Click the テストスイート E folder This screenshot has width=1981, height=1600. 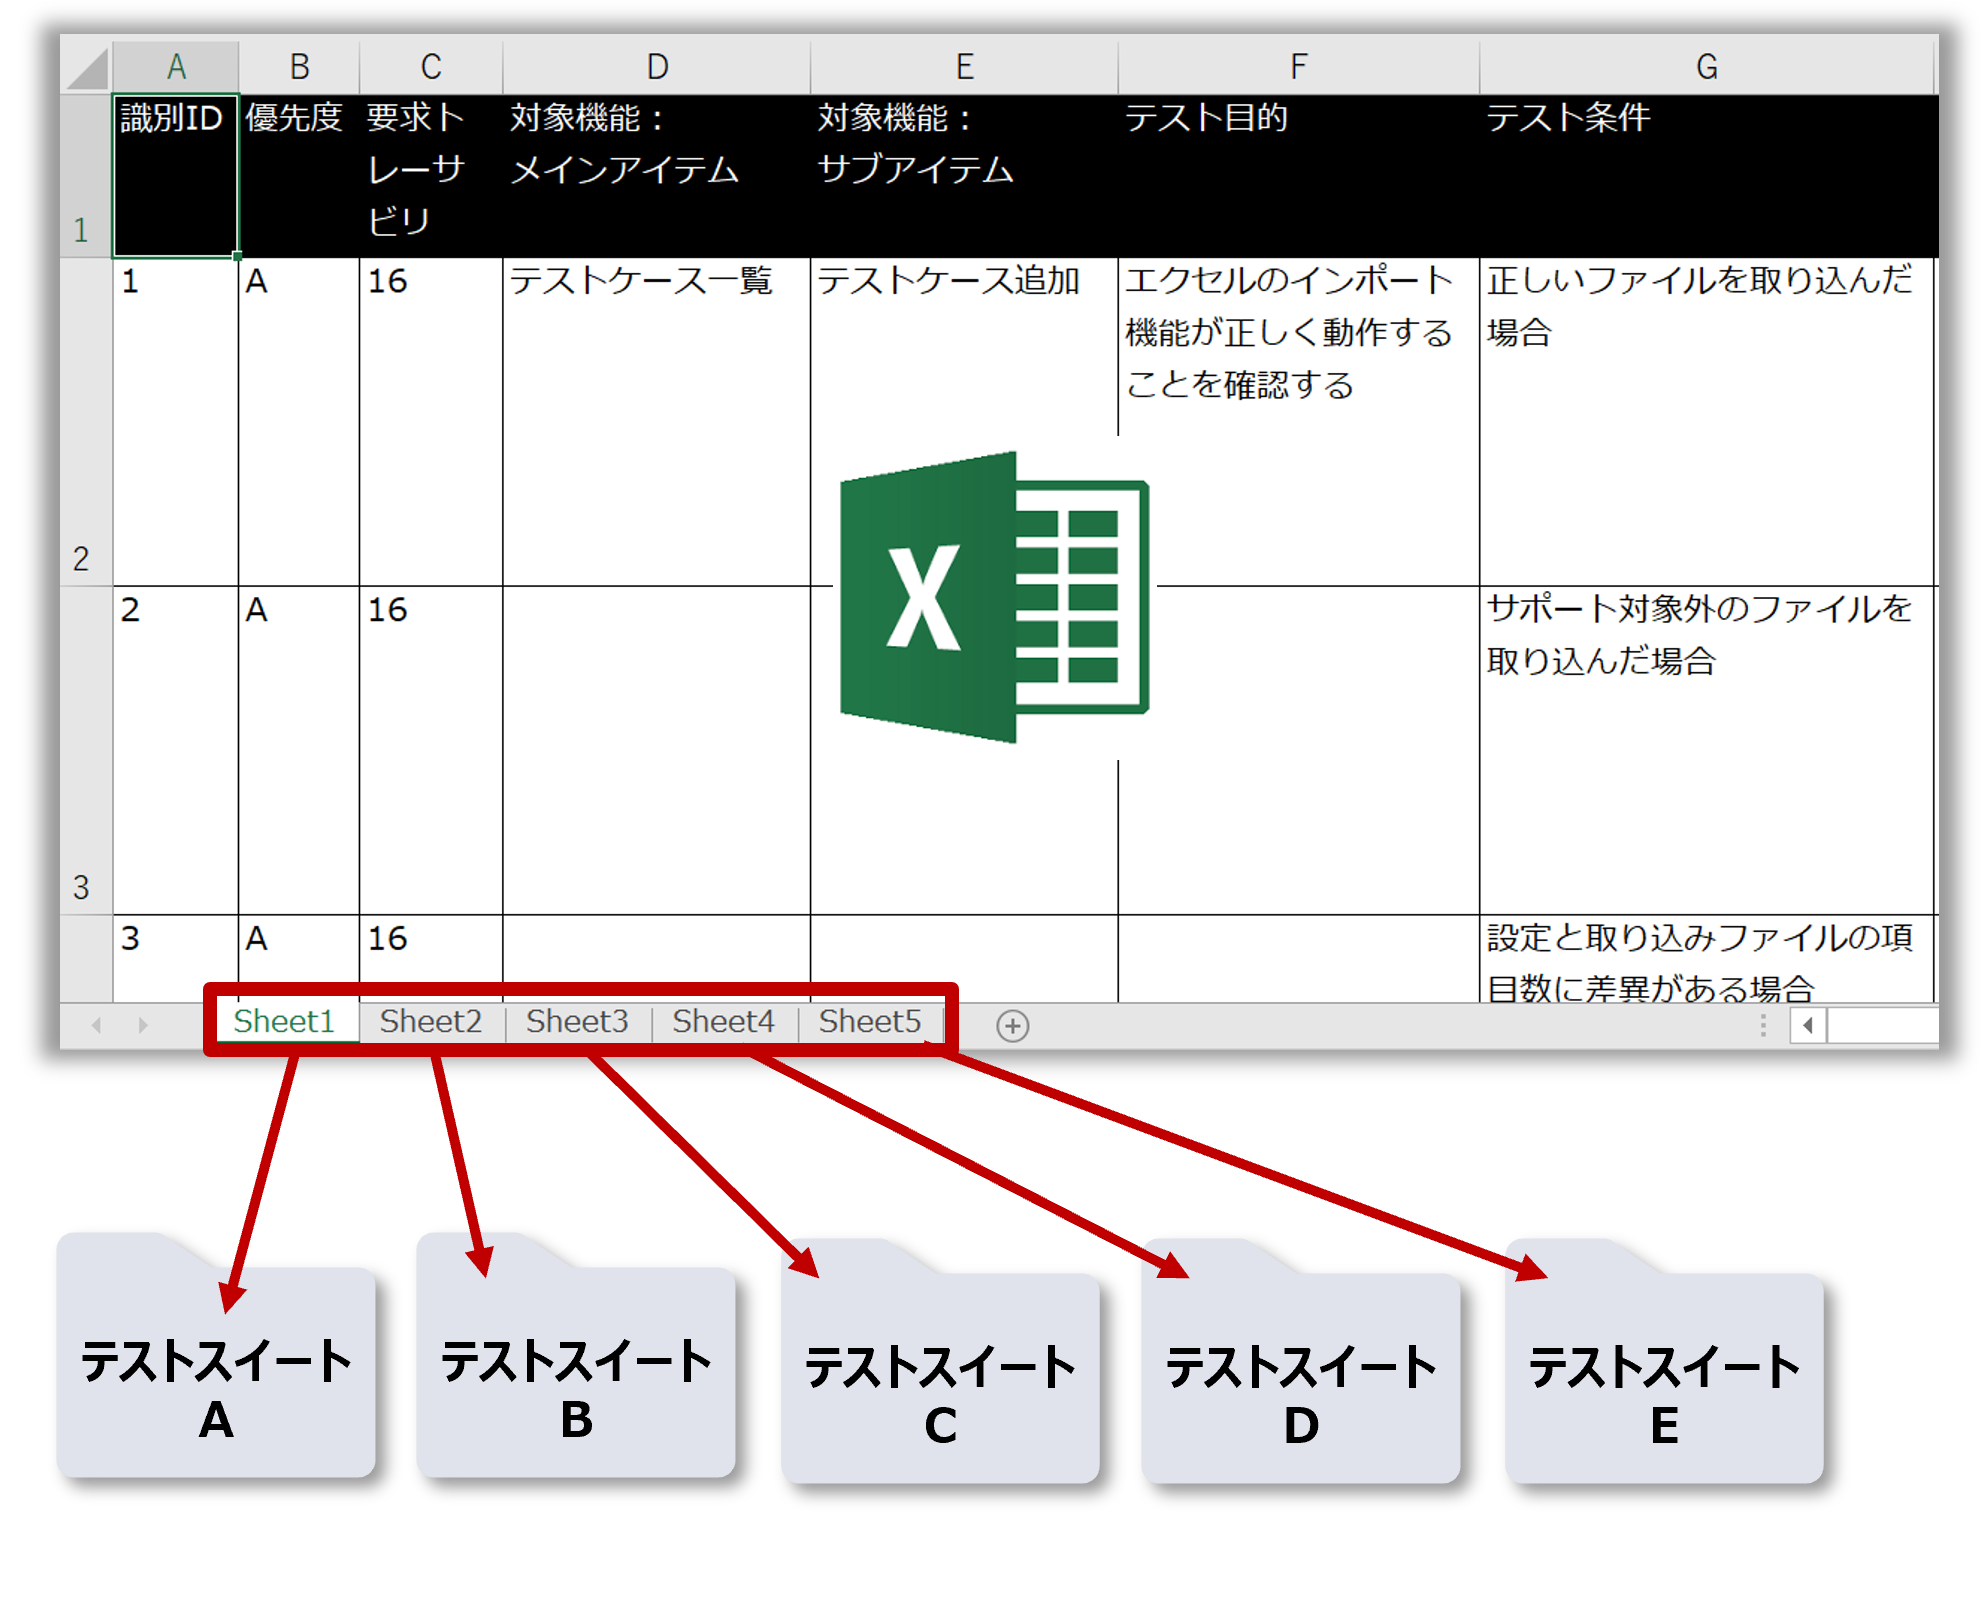click(1664, 1361)
